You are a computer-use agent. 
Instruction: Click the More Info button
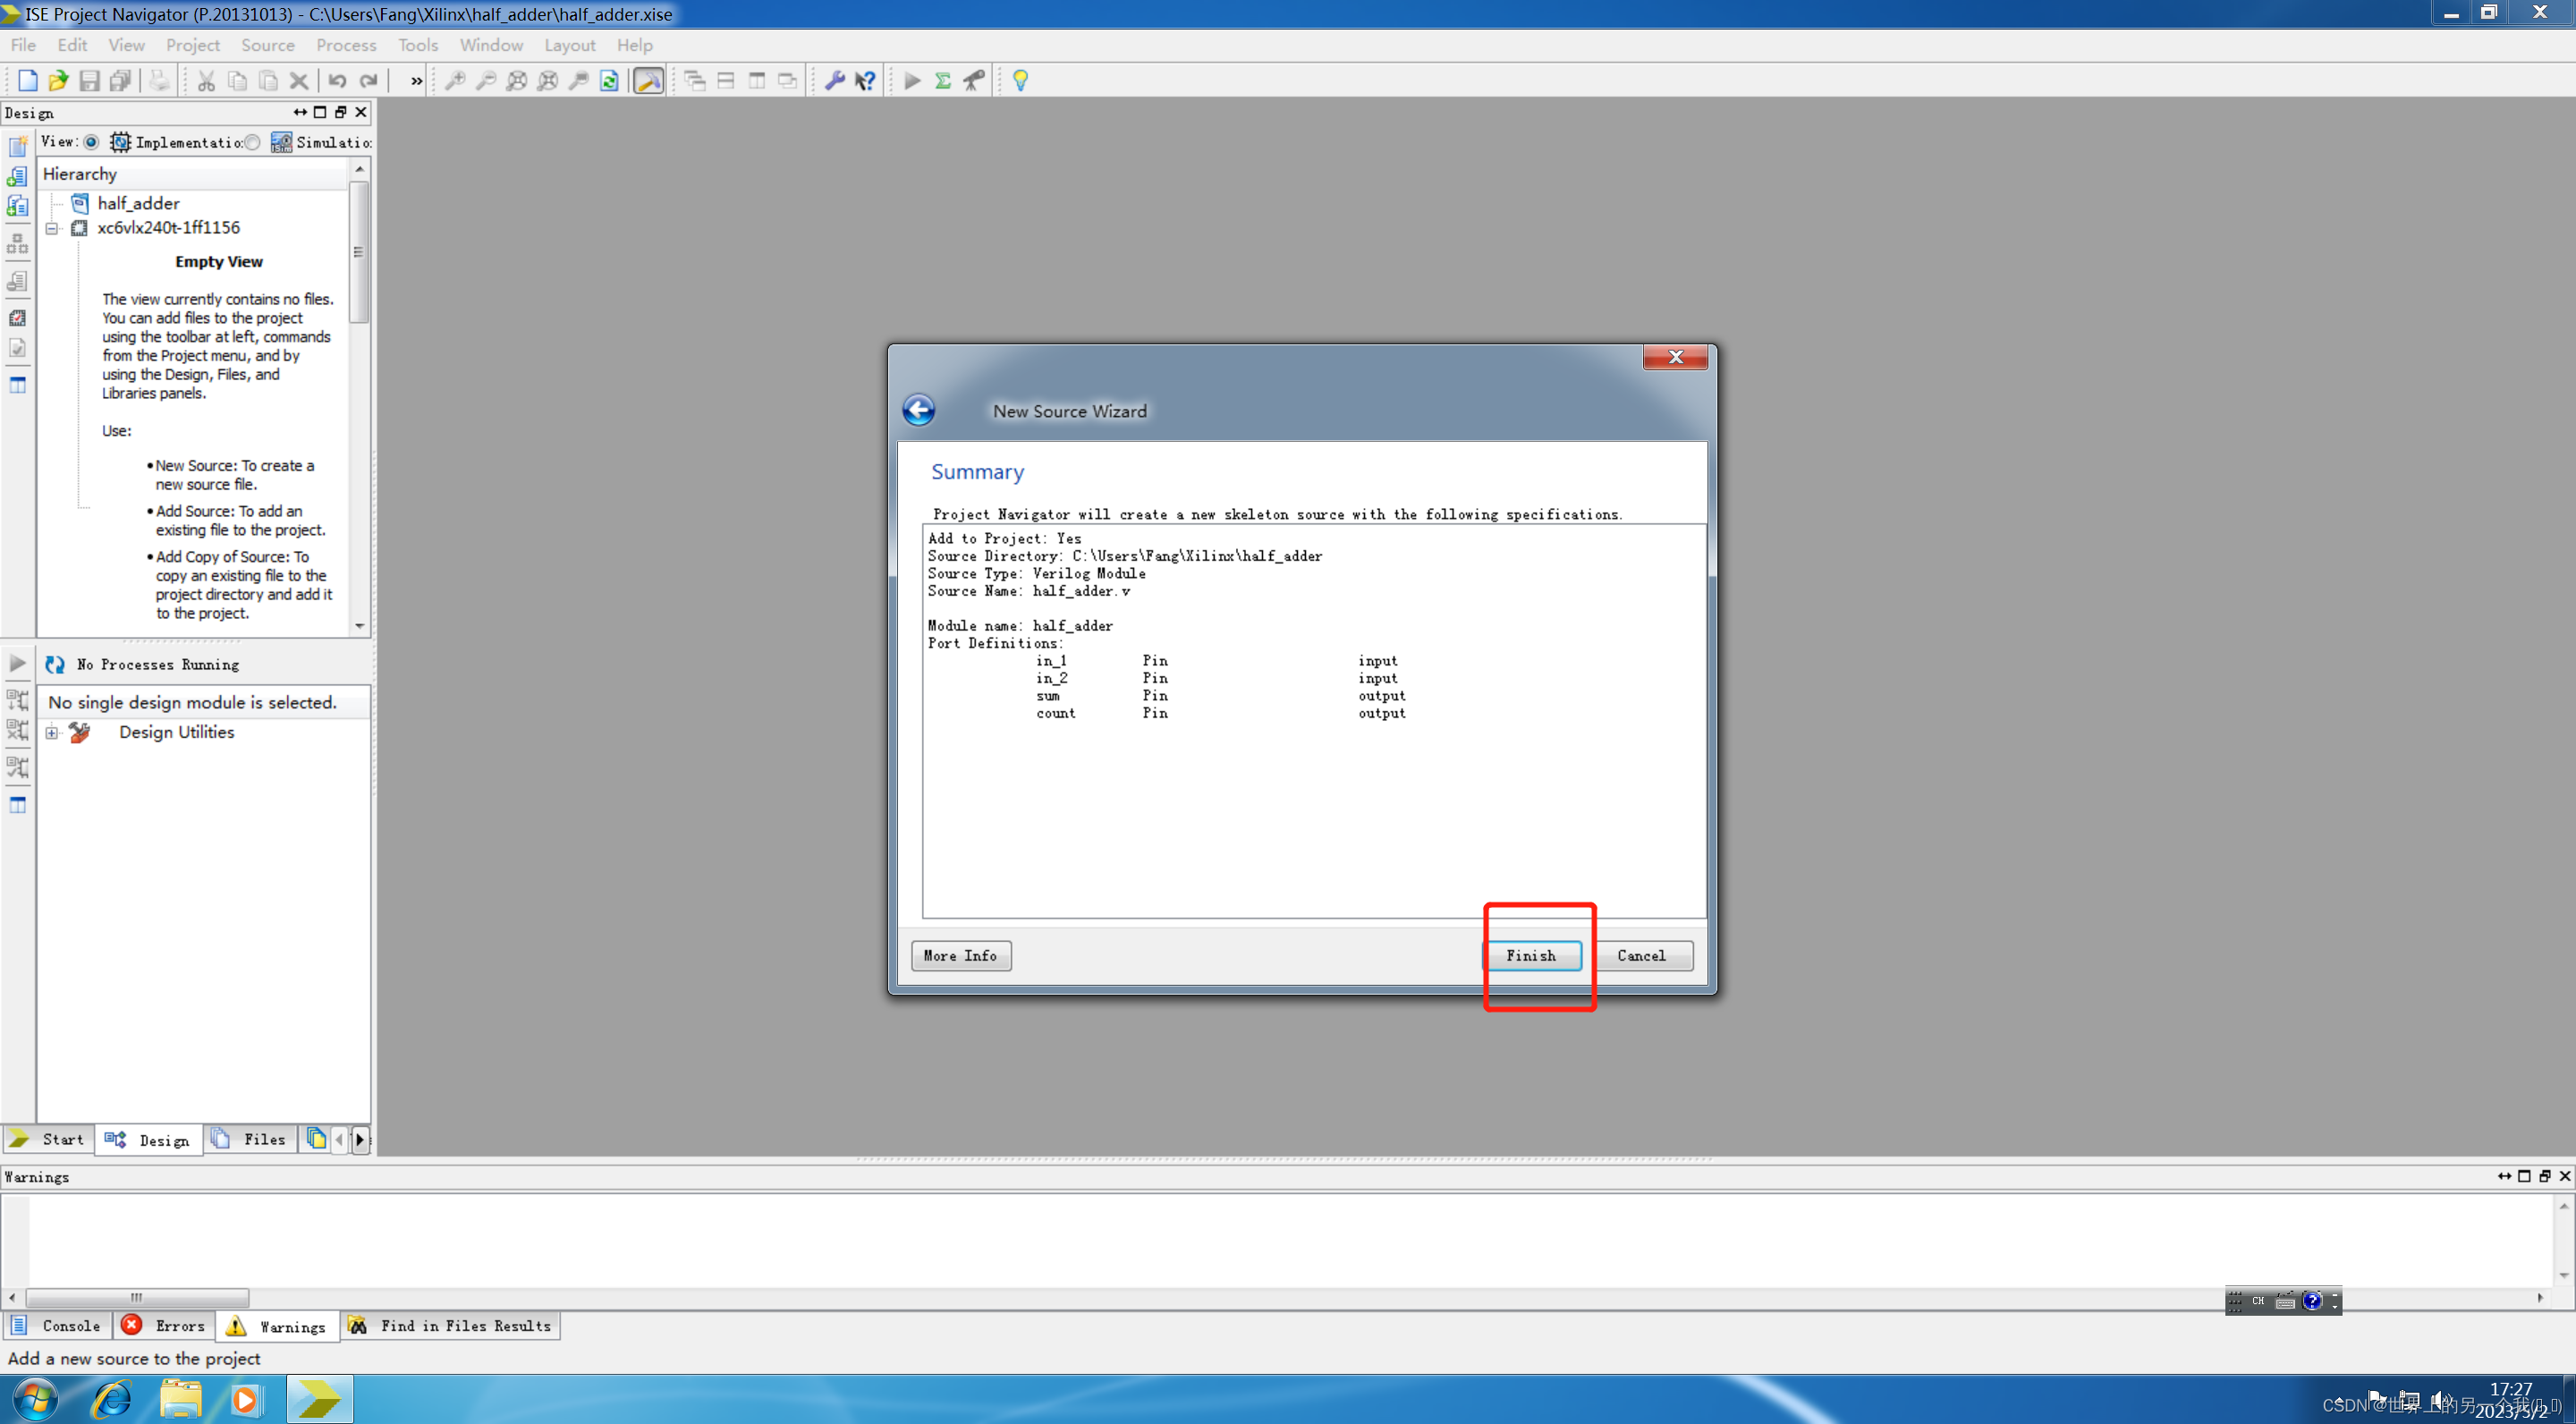coord(960,955)
